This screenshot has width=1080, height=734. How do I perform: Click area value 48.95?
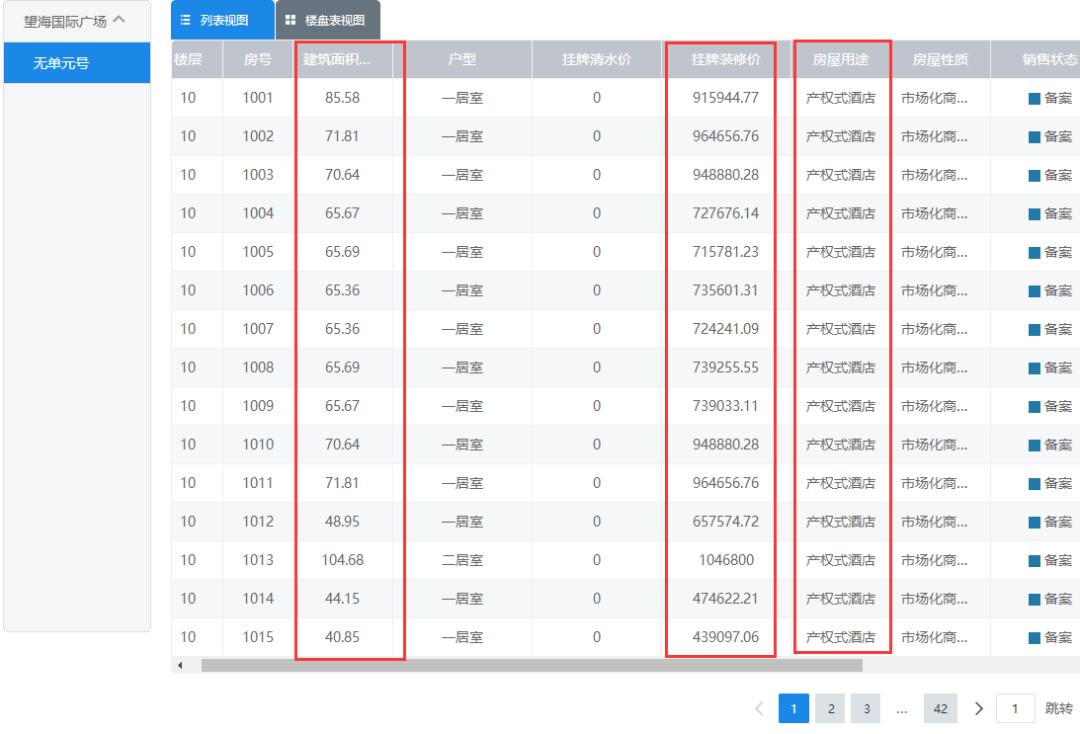pyautogui.click(x=342, y=522)
